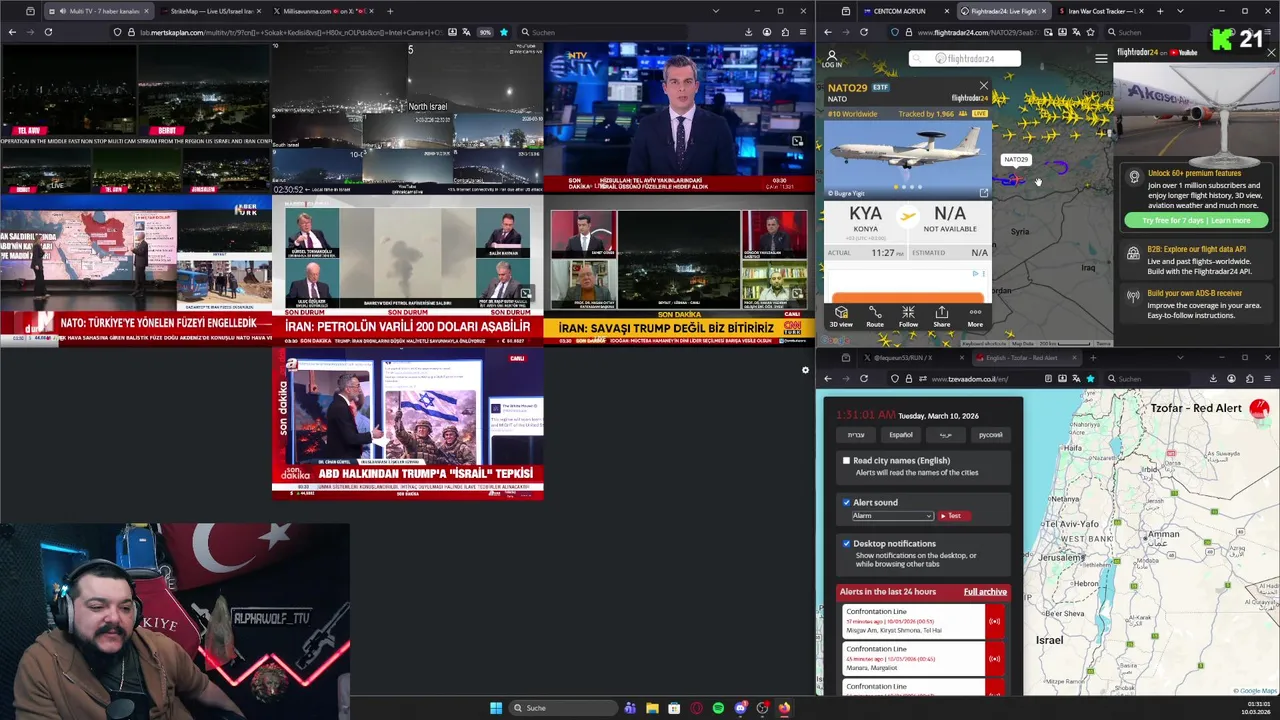The width and height of the screenshot is (1280, 720).
Task: Bookmark tzevaadom page star icon
Action: coord(1089,379)
